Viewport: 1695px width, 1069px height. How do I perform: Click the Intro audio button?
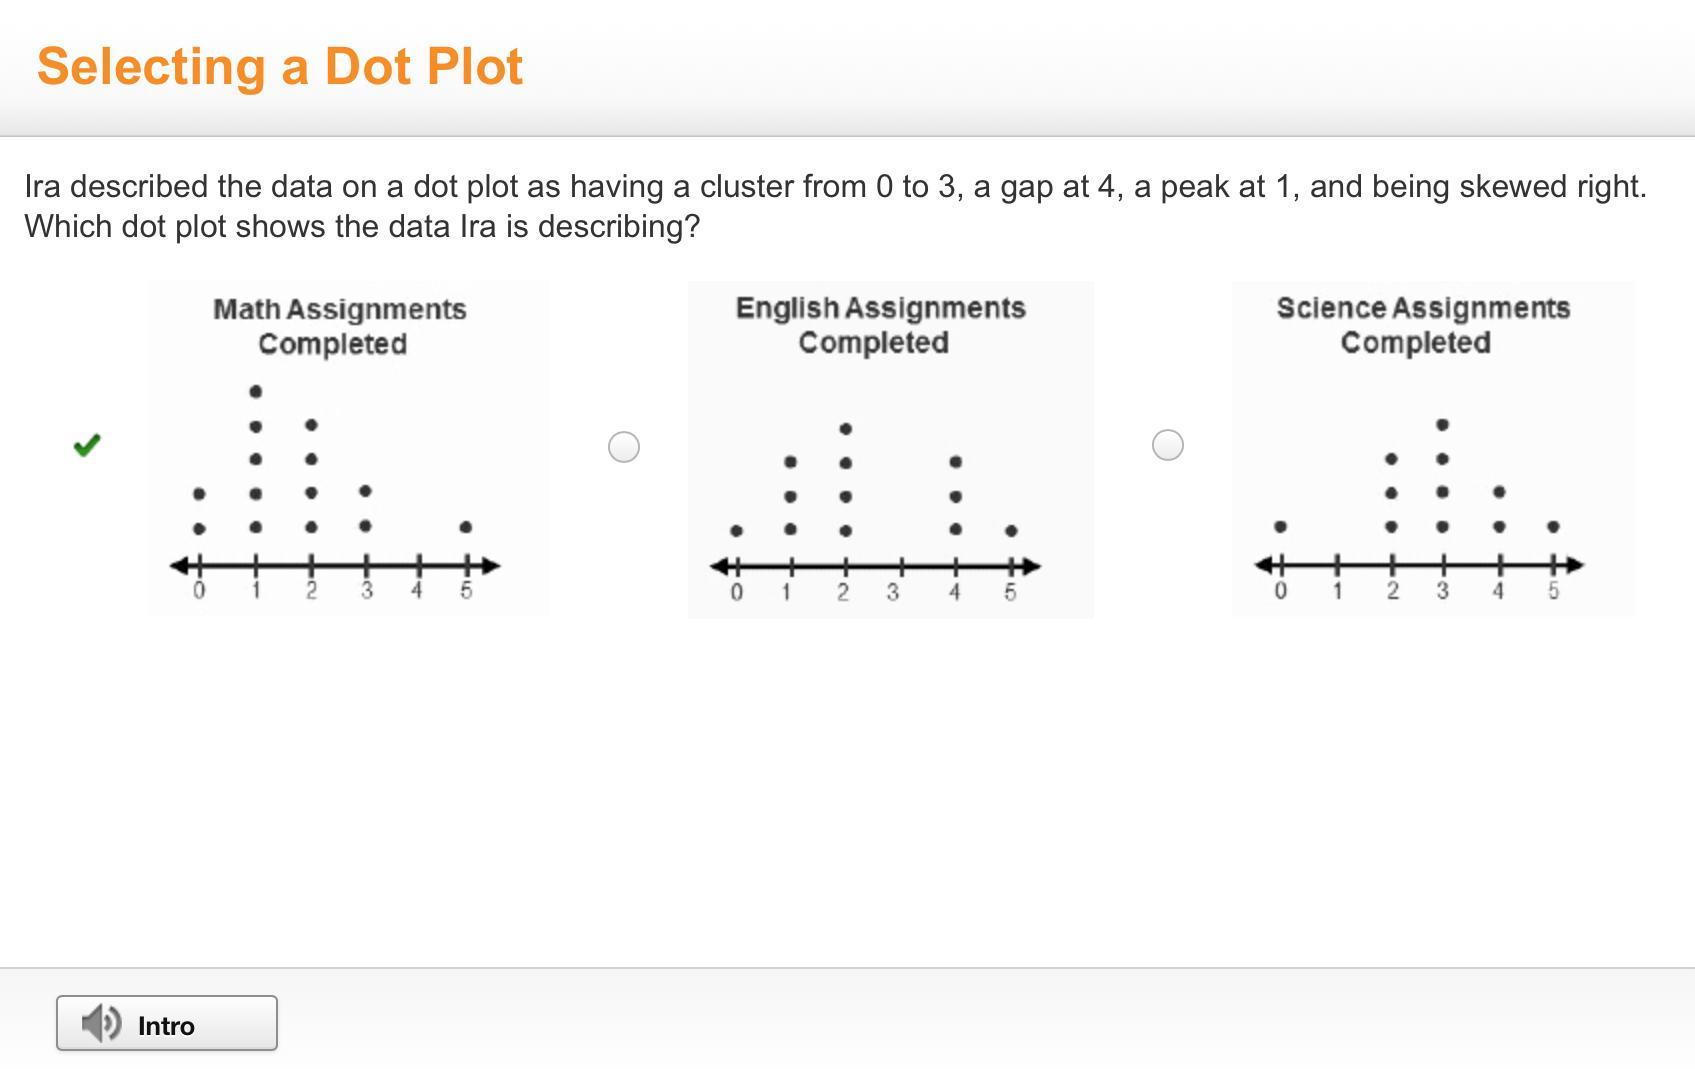(167, 1023)
